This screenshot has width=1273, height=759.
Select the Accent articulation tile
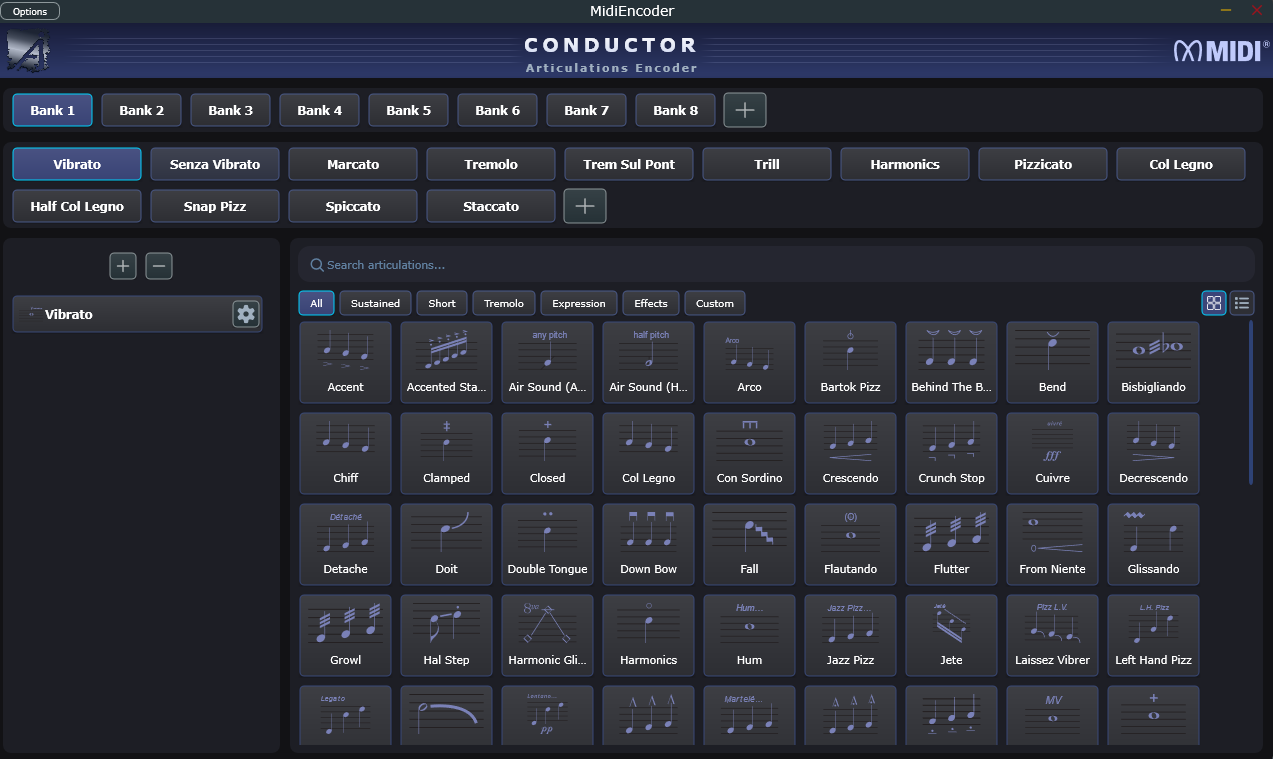[345, 362]
